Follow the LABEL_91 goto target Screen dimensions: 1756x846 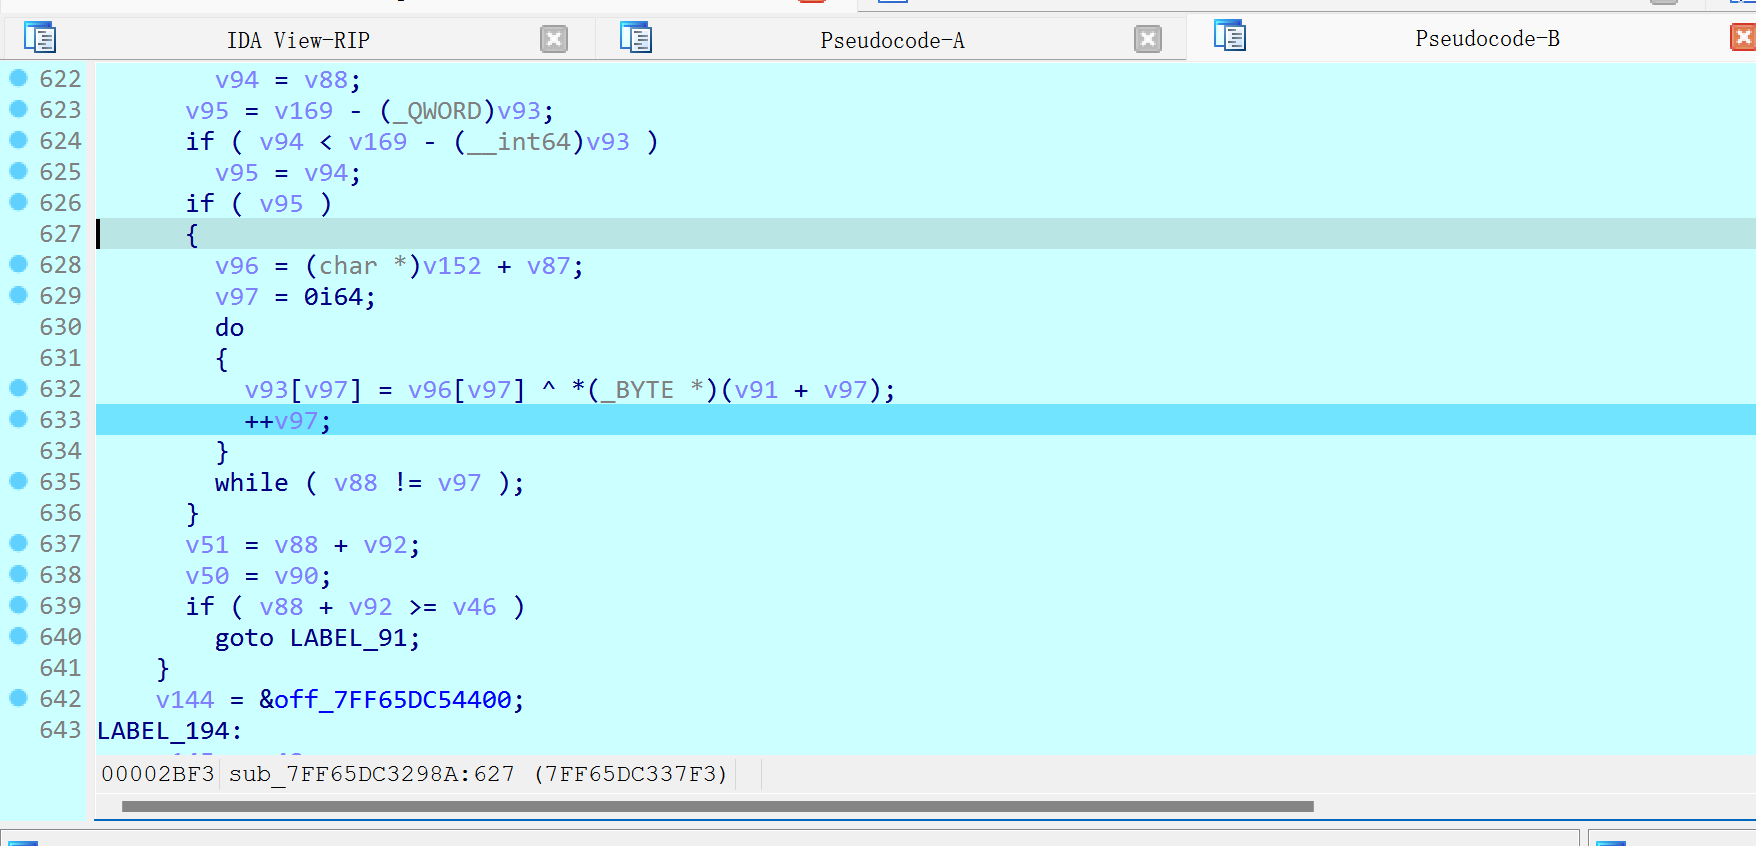coord(353,638)
